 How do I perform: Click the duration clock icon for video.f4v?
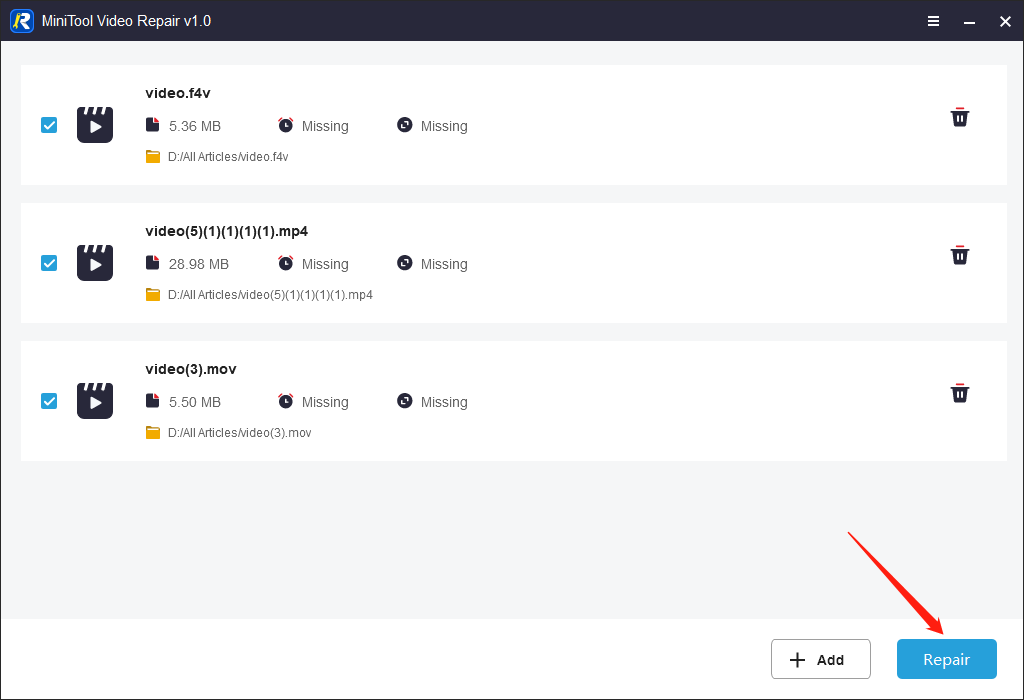[x=285, y=125]
